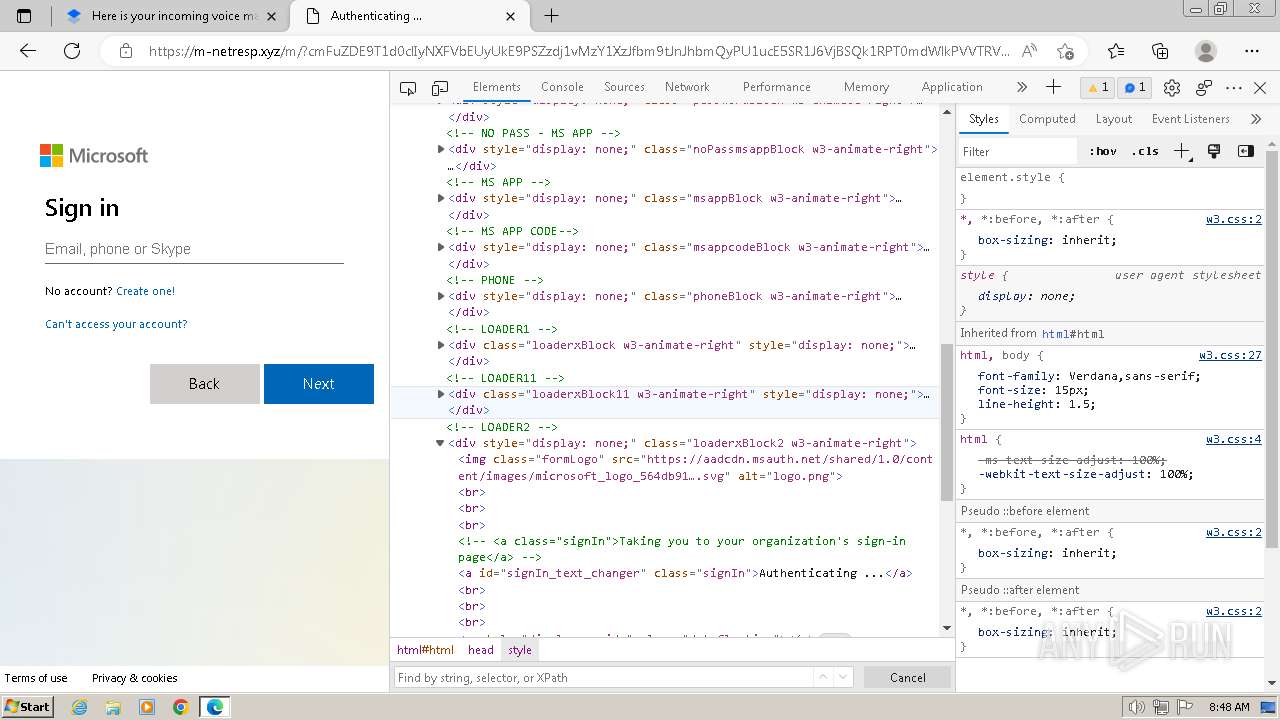1280x720 pixels.
Task: Expand the msappcodeBlock div node
Action: click(441, 247)
